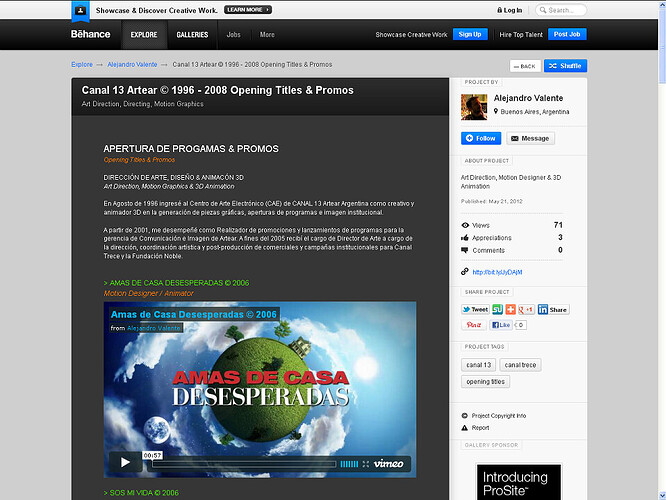666x500 pixels.
Task: Click the 'AMAS DE CASA DESESPERADAS © 2006' heading
Action: pos(176,283)
